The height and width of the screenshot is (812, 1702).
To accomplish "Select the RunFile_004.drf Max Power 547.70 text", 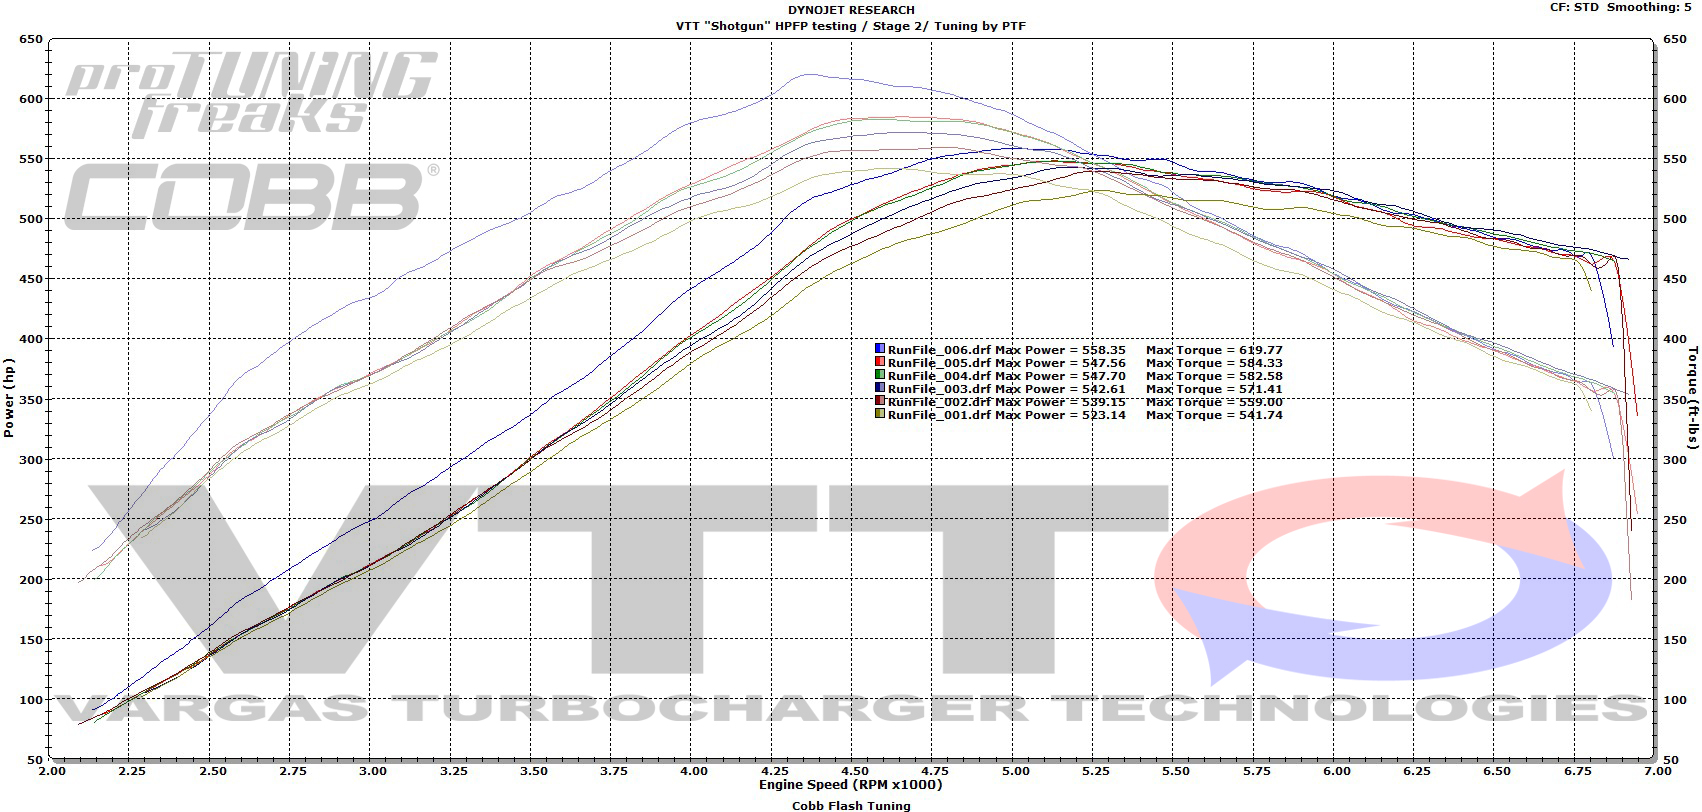I will (1007, 376).
